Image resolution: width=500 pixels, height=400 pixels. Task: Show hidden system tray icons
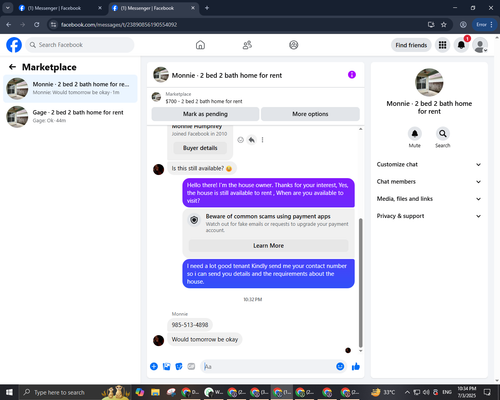(x=407, y=392)
